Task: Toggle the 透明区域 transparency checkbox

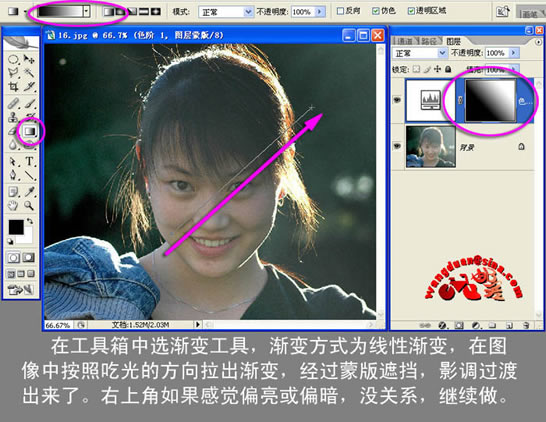Action: tap(411, 11)
